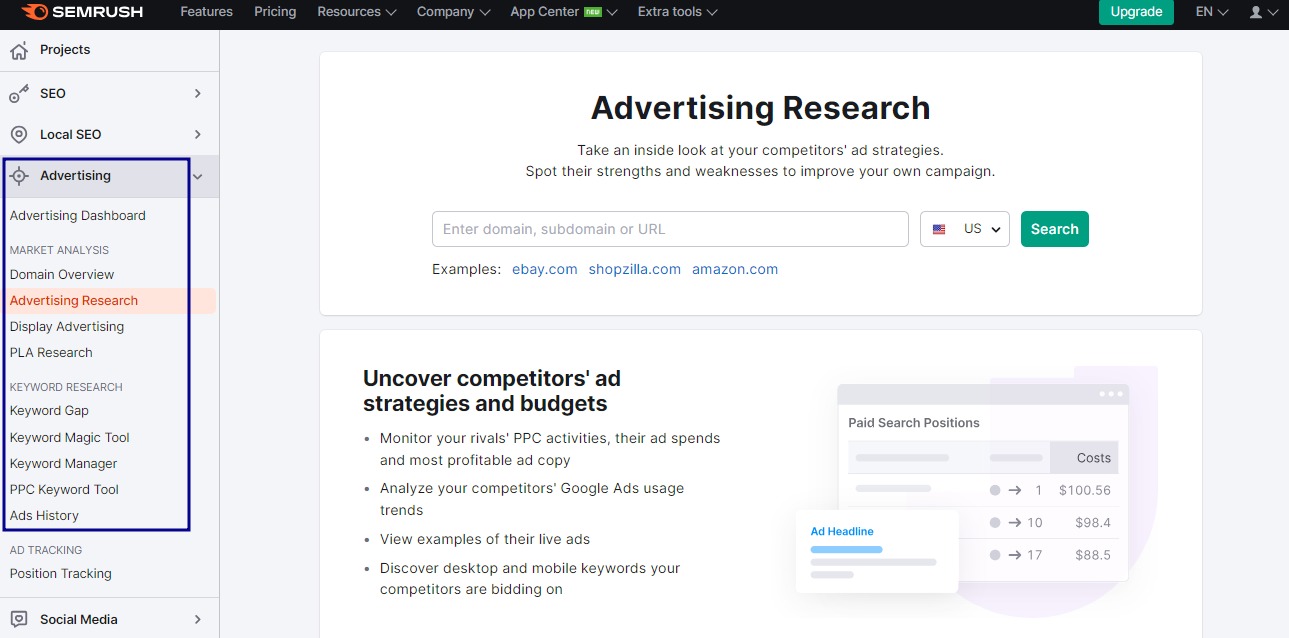Expand the Social Media sidebar section

pos(197,619)
